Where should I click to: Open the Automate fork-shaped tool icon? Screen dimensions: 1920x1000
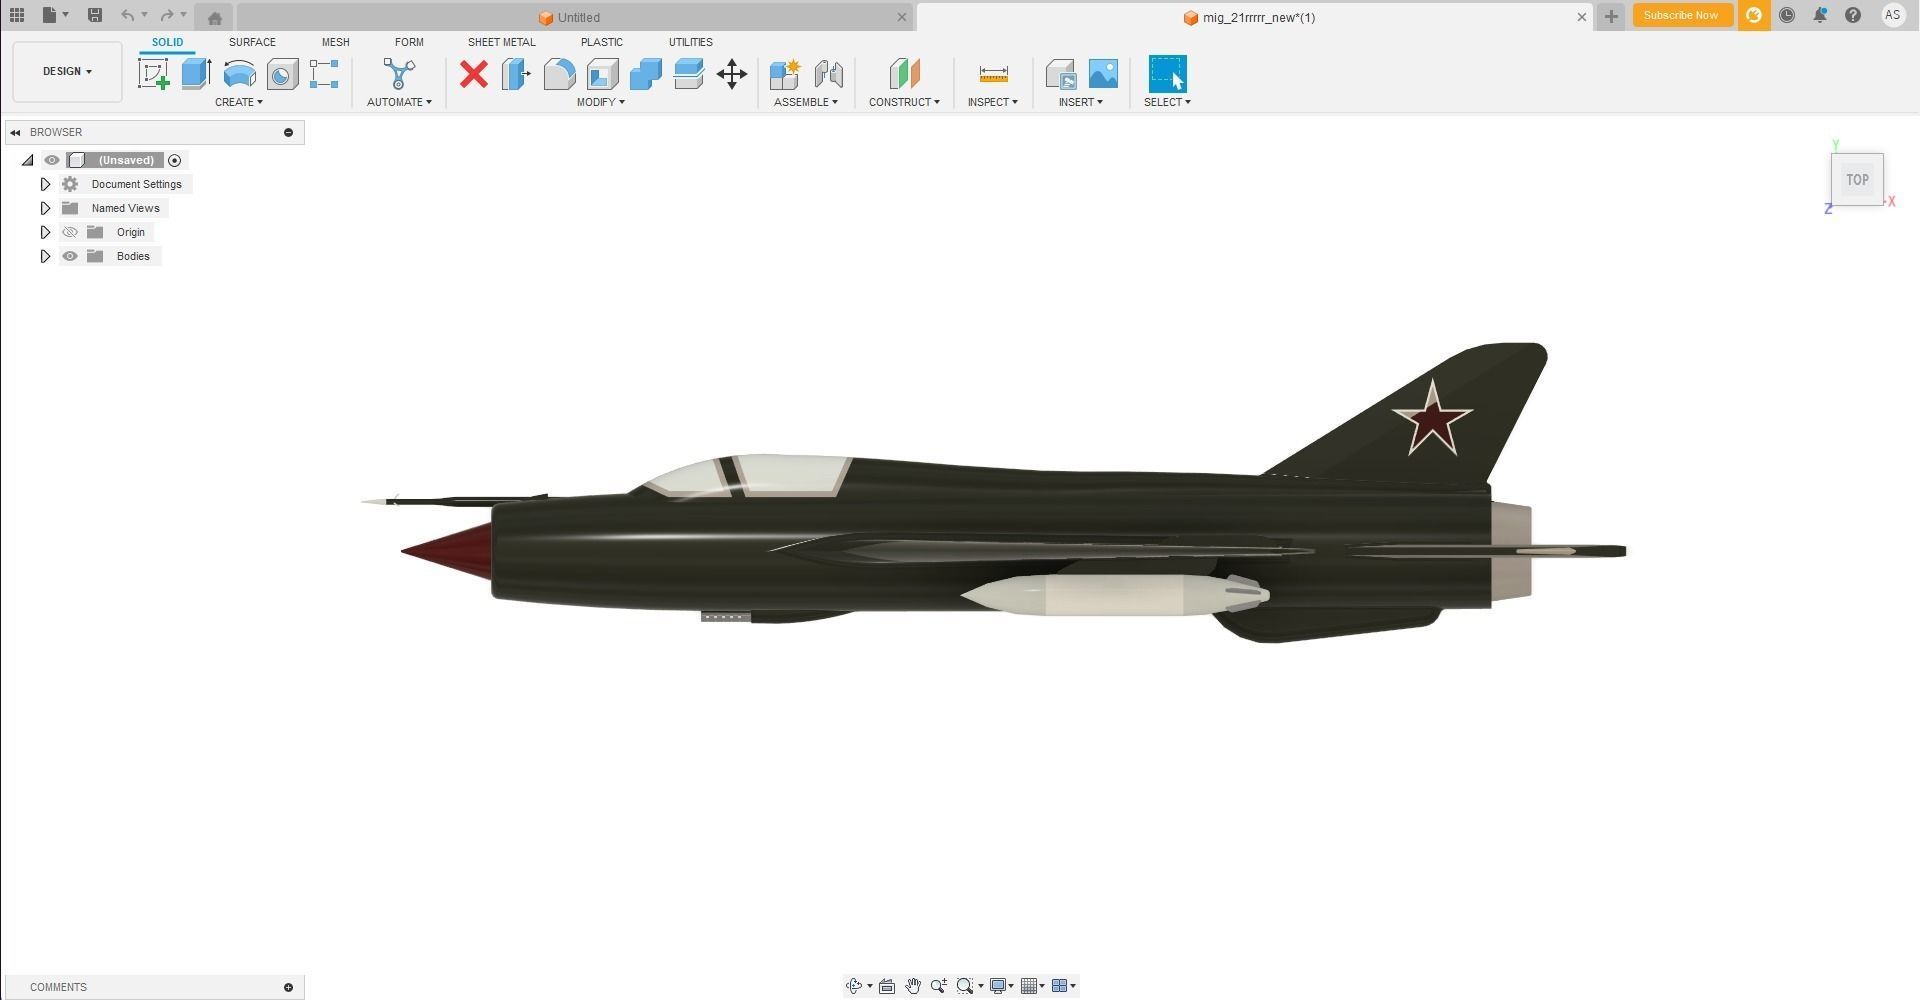399,74
